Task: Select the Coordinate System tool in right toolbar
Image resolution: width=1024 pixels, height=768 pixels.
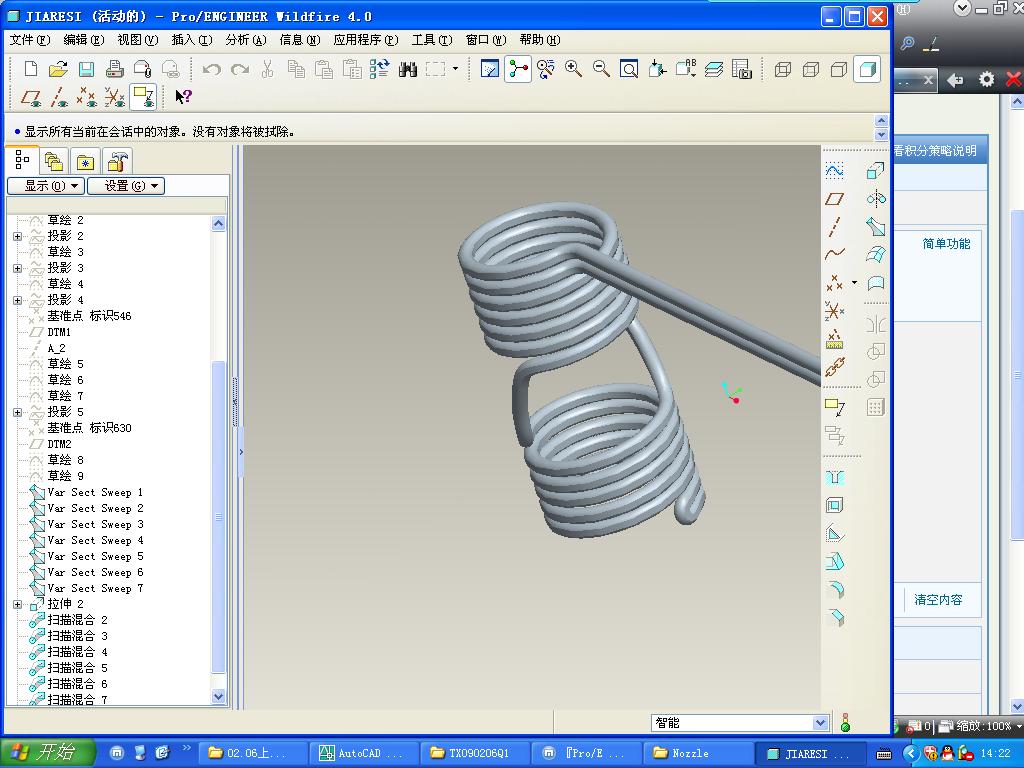Action: click(x=835, y=311)
